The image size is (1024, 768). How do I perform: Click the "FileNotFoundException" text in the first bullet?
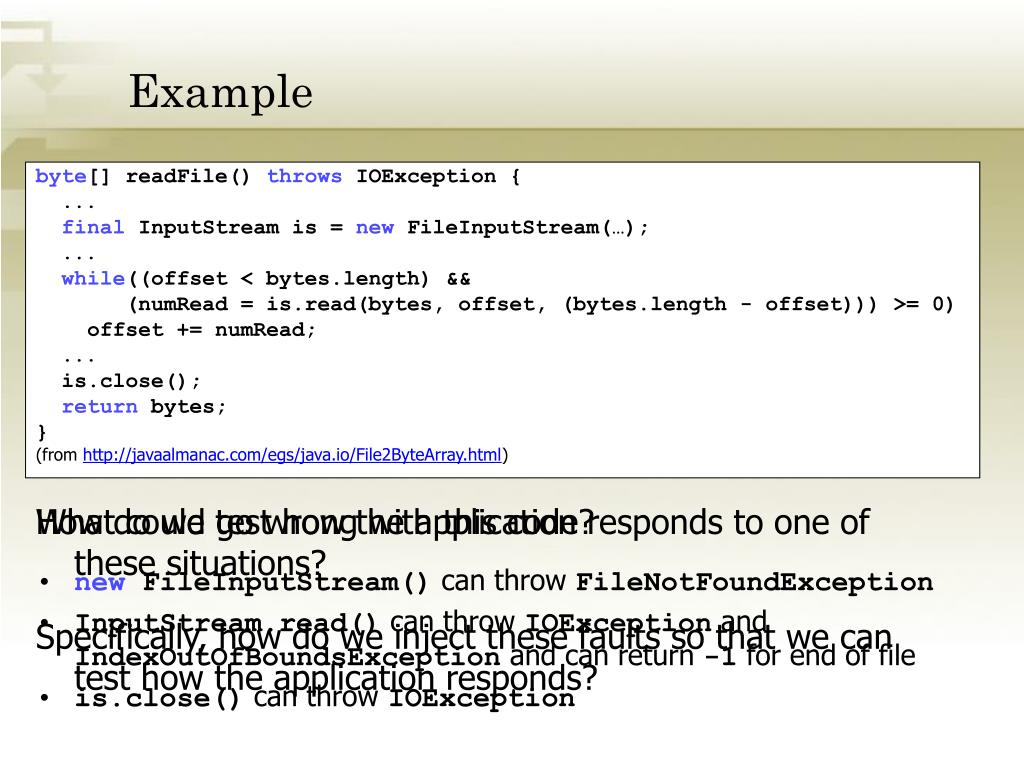click(754, 582)
